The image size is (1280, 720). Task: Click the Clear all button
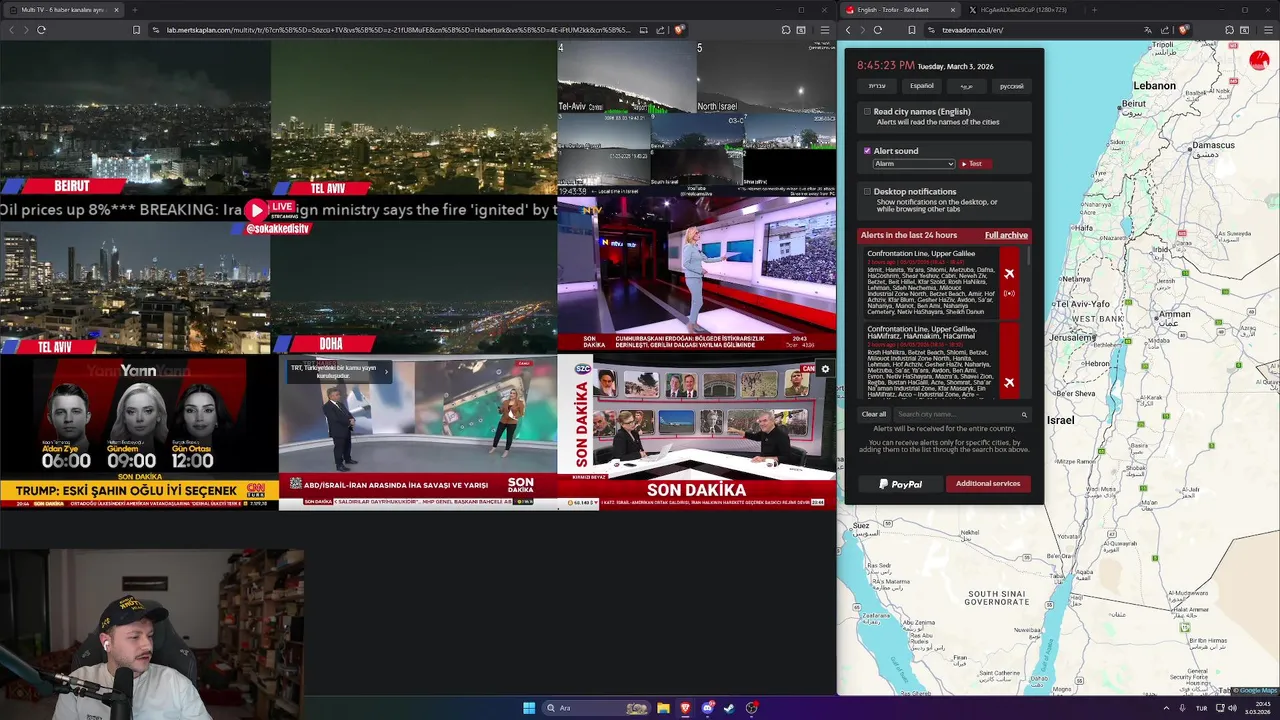(x=874, y=414)
